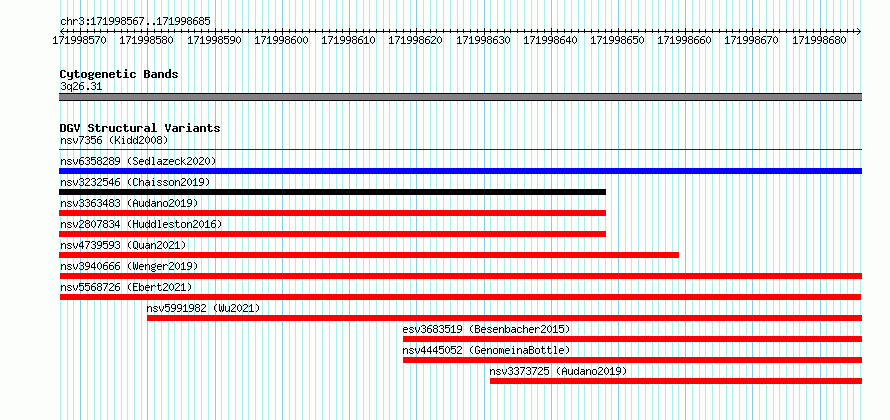Image resolution: width=890 pixels, height=420 pixels.
Task: Select the red bar under nsv4445052 GenomeinaBottle
Action: 632,360
